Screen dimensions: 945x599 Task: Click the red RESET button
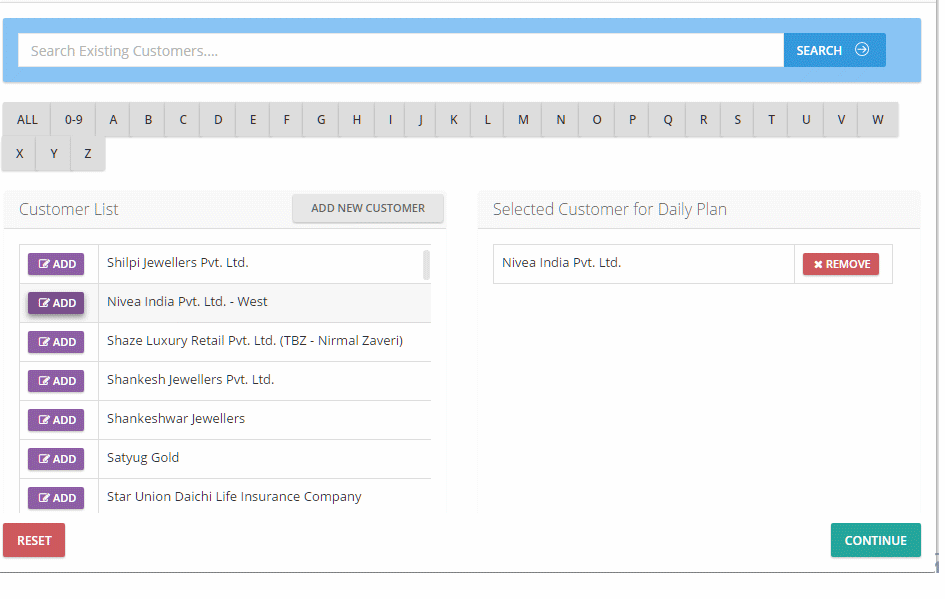tap(34, 540)
